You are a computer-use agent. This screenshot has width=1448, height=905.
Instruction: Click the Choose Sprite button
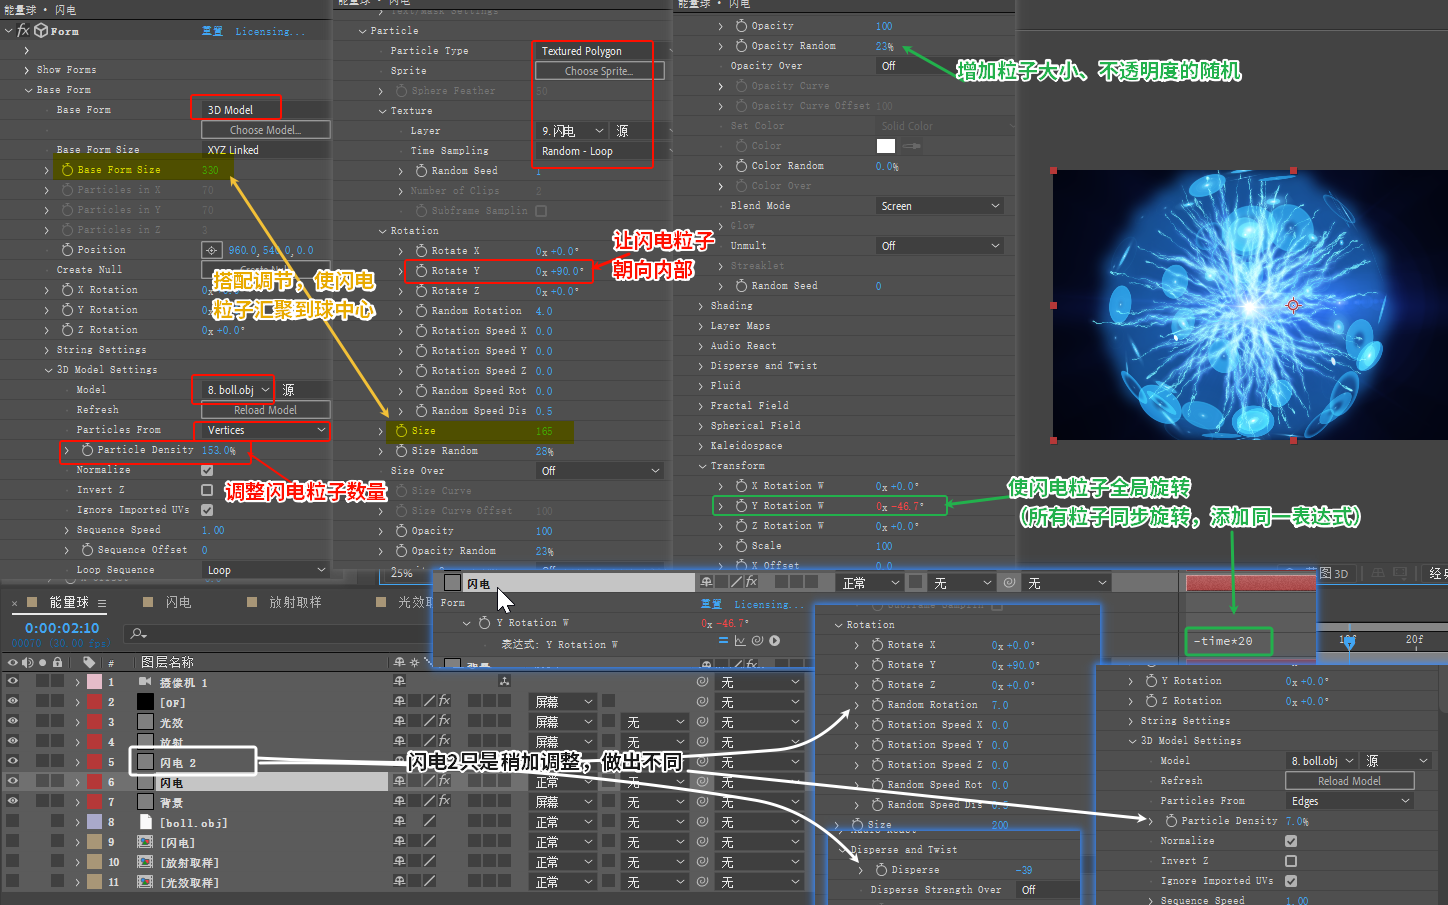(x=599, y=71)
